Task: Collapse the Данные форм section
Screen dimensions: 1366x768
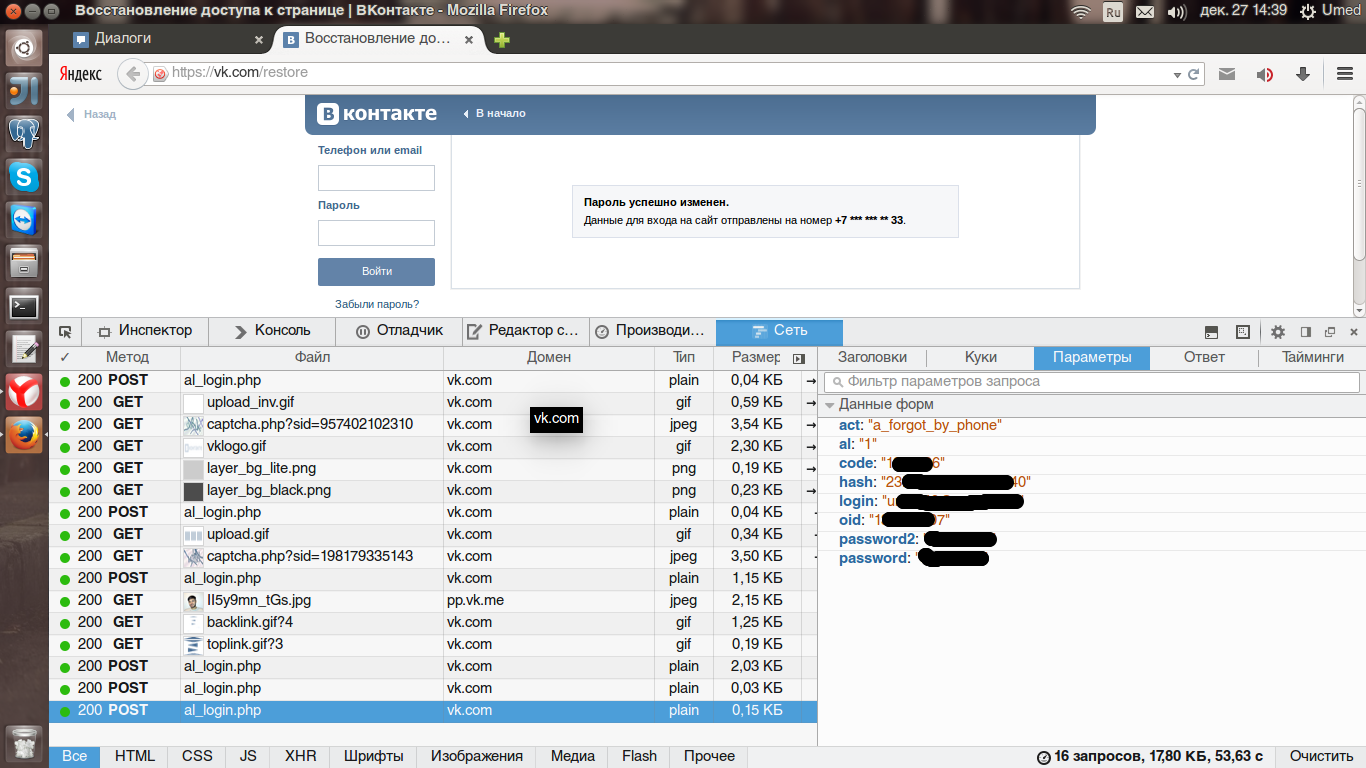Action: click(x=830, y=405)
